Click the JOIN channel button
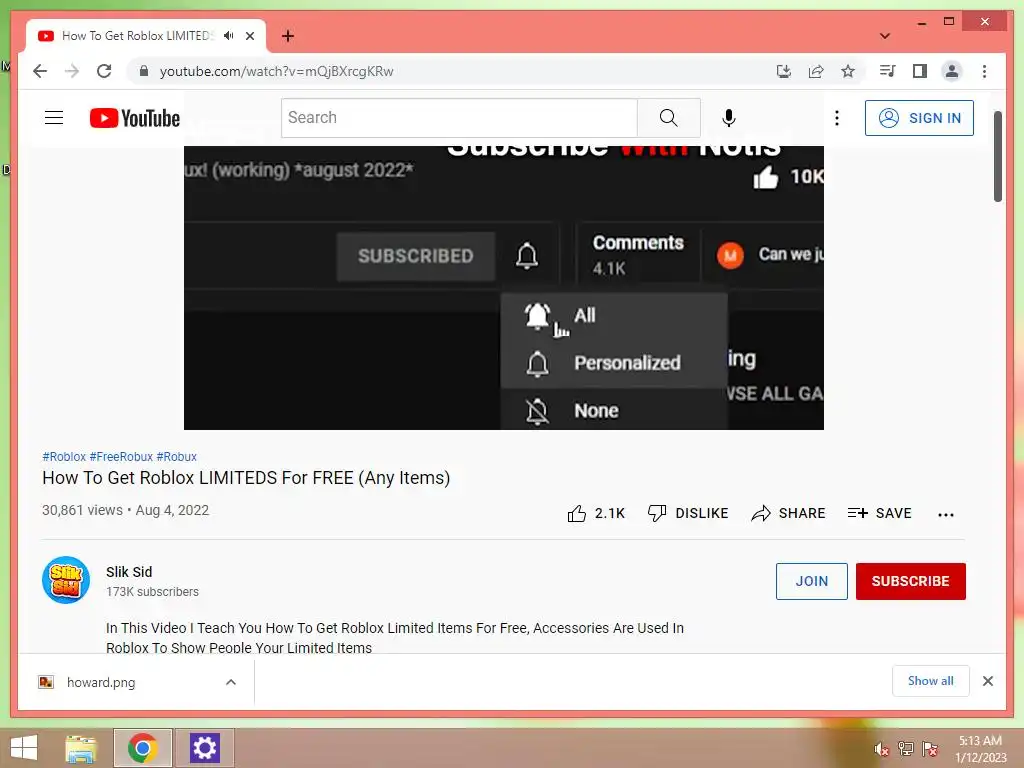Screen dimensions: 1024x768 (812, 581)
